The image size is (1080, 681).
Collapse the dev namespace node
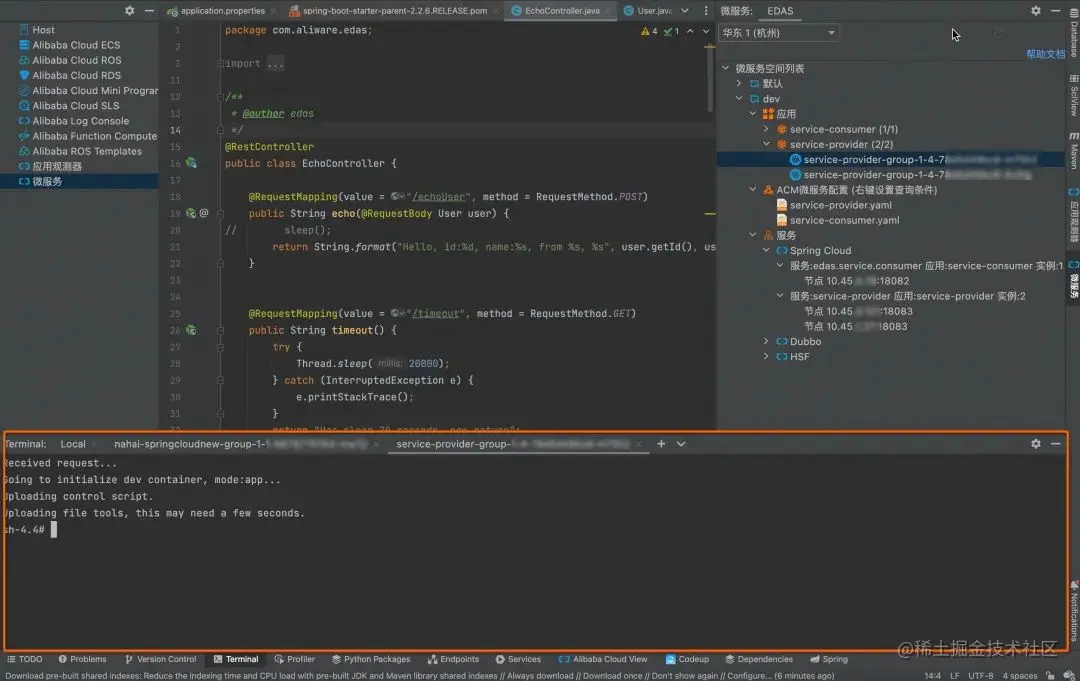739,98
